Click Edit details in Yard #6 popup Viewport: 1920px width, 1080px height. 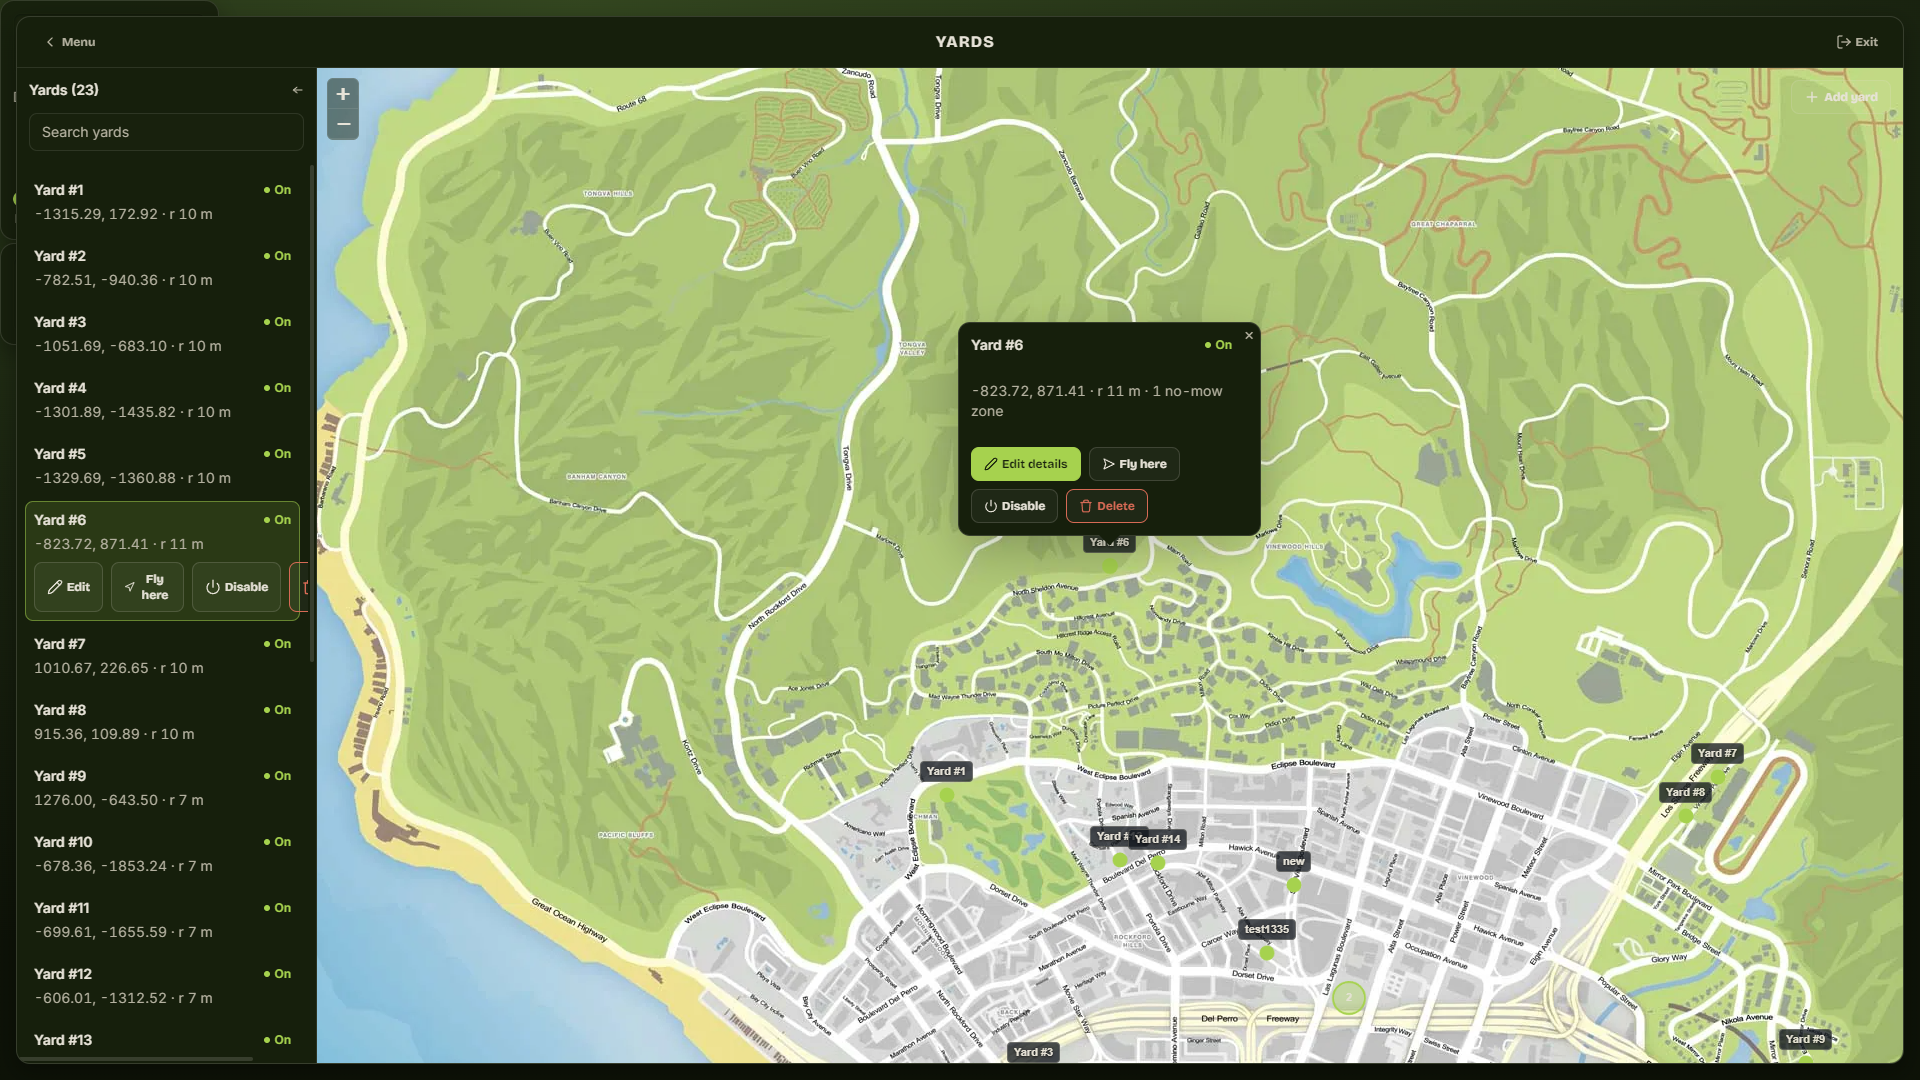1025,464
